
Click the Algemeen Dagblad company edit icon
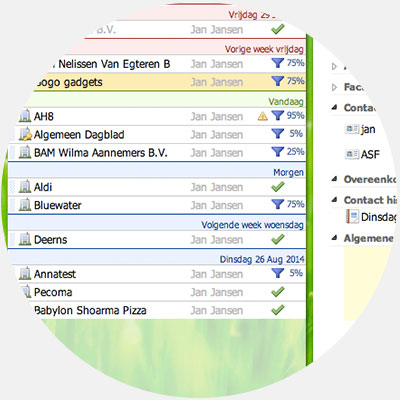click(25, 134)
